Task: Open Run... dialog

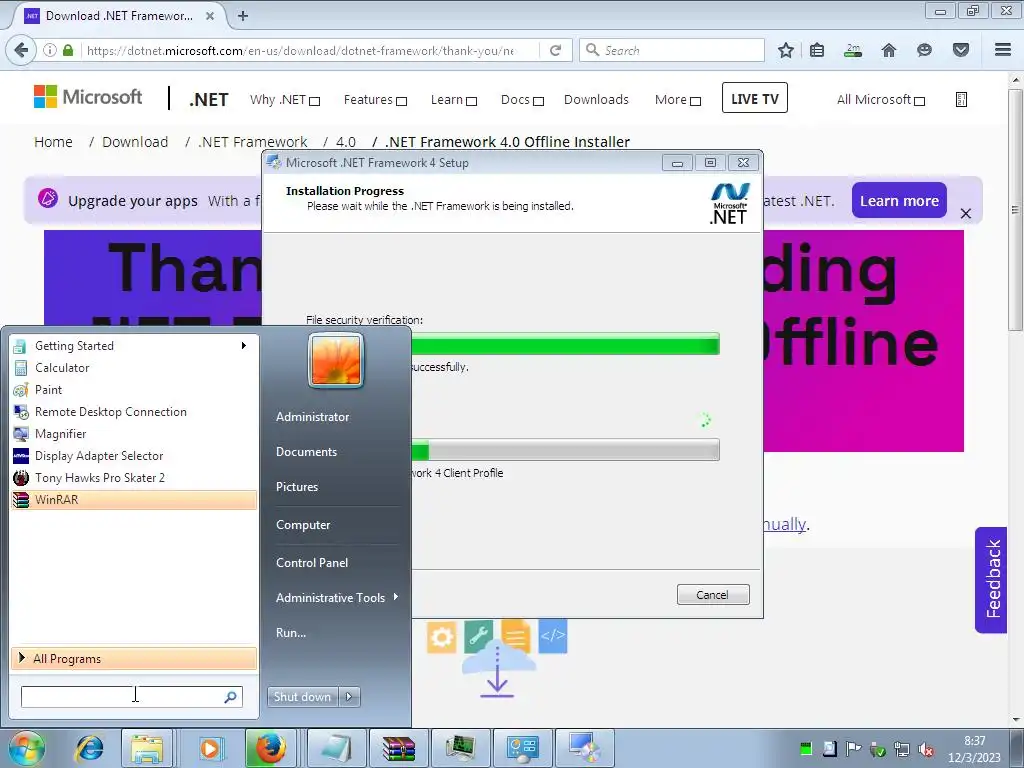Action: (291, 633)
